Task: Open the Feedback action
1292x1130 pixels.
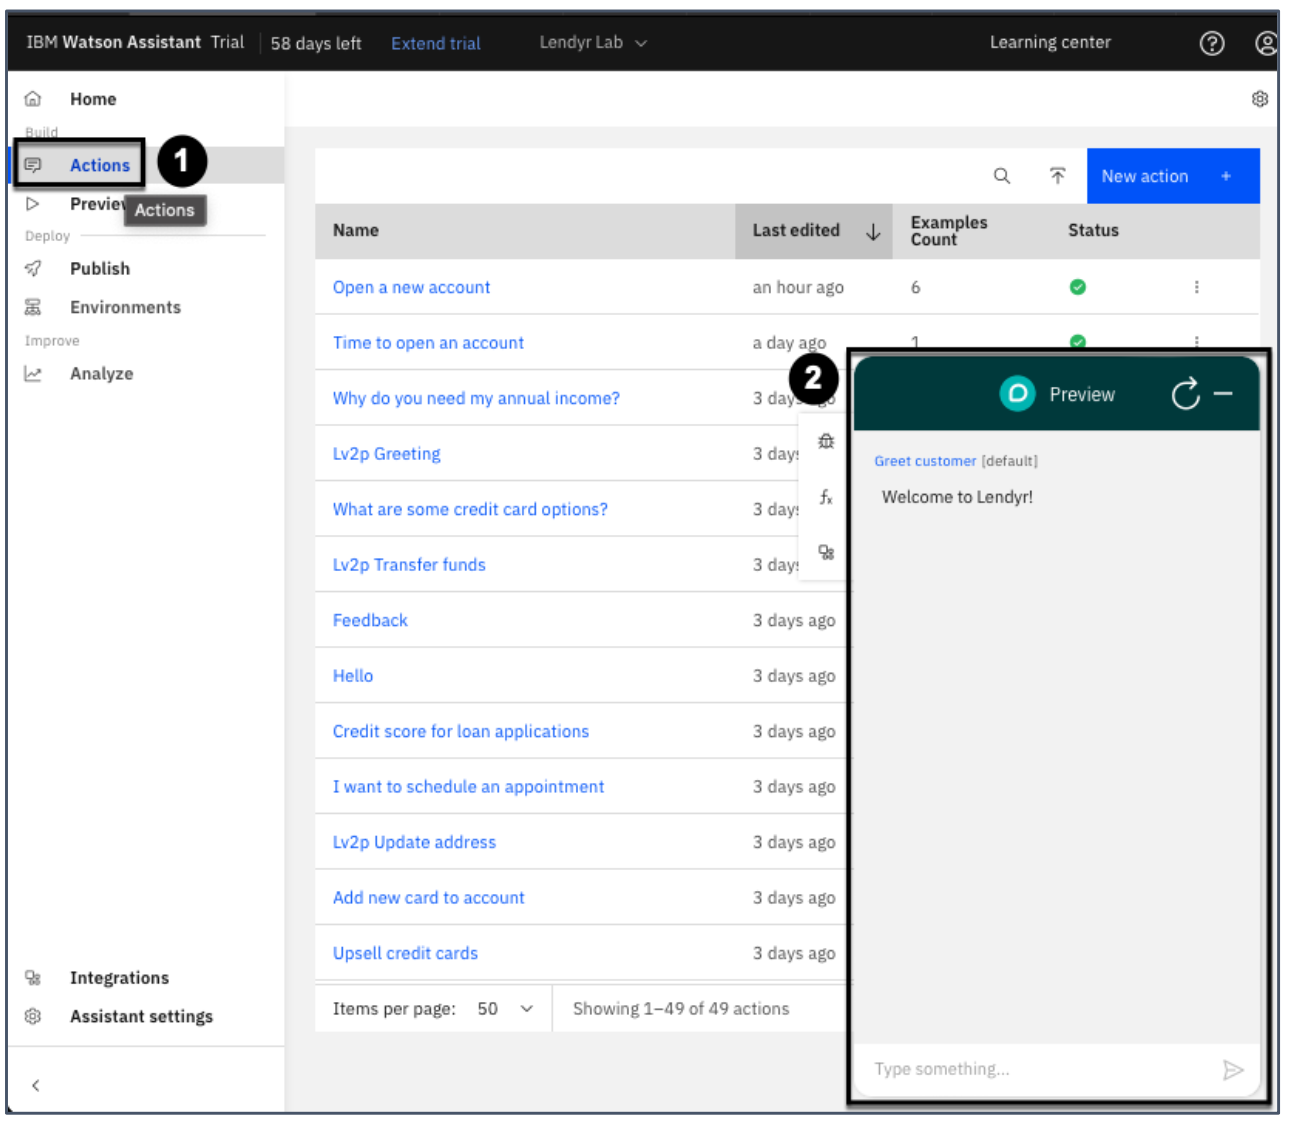Action: (370, 620)
